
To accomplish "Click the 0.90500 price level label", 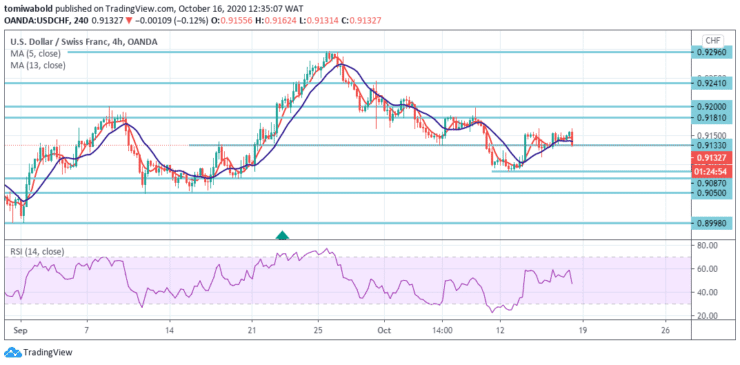I will (712, 194).
